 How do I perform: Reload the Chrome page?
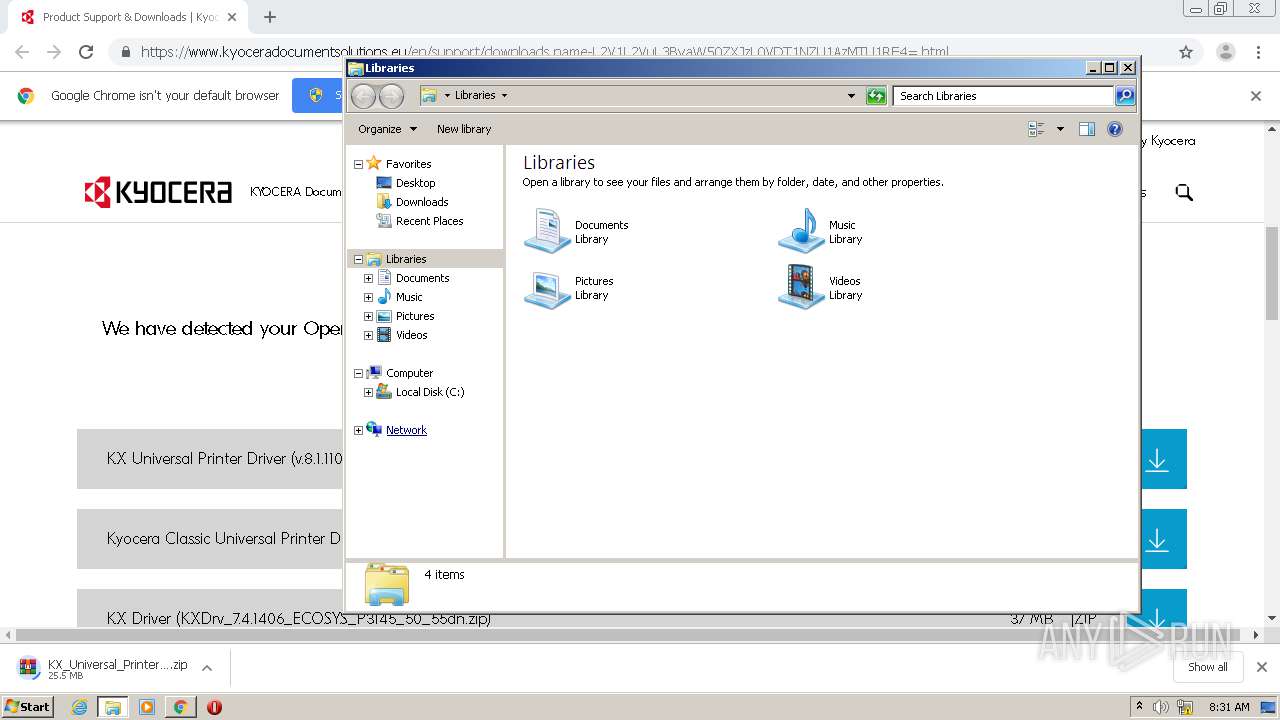[86, 52]
